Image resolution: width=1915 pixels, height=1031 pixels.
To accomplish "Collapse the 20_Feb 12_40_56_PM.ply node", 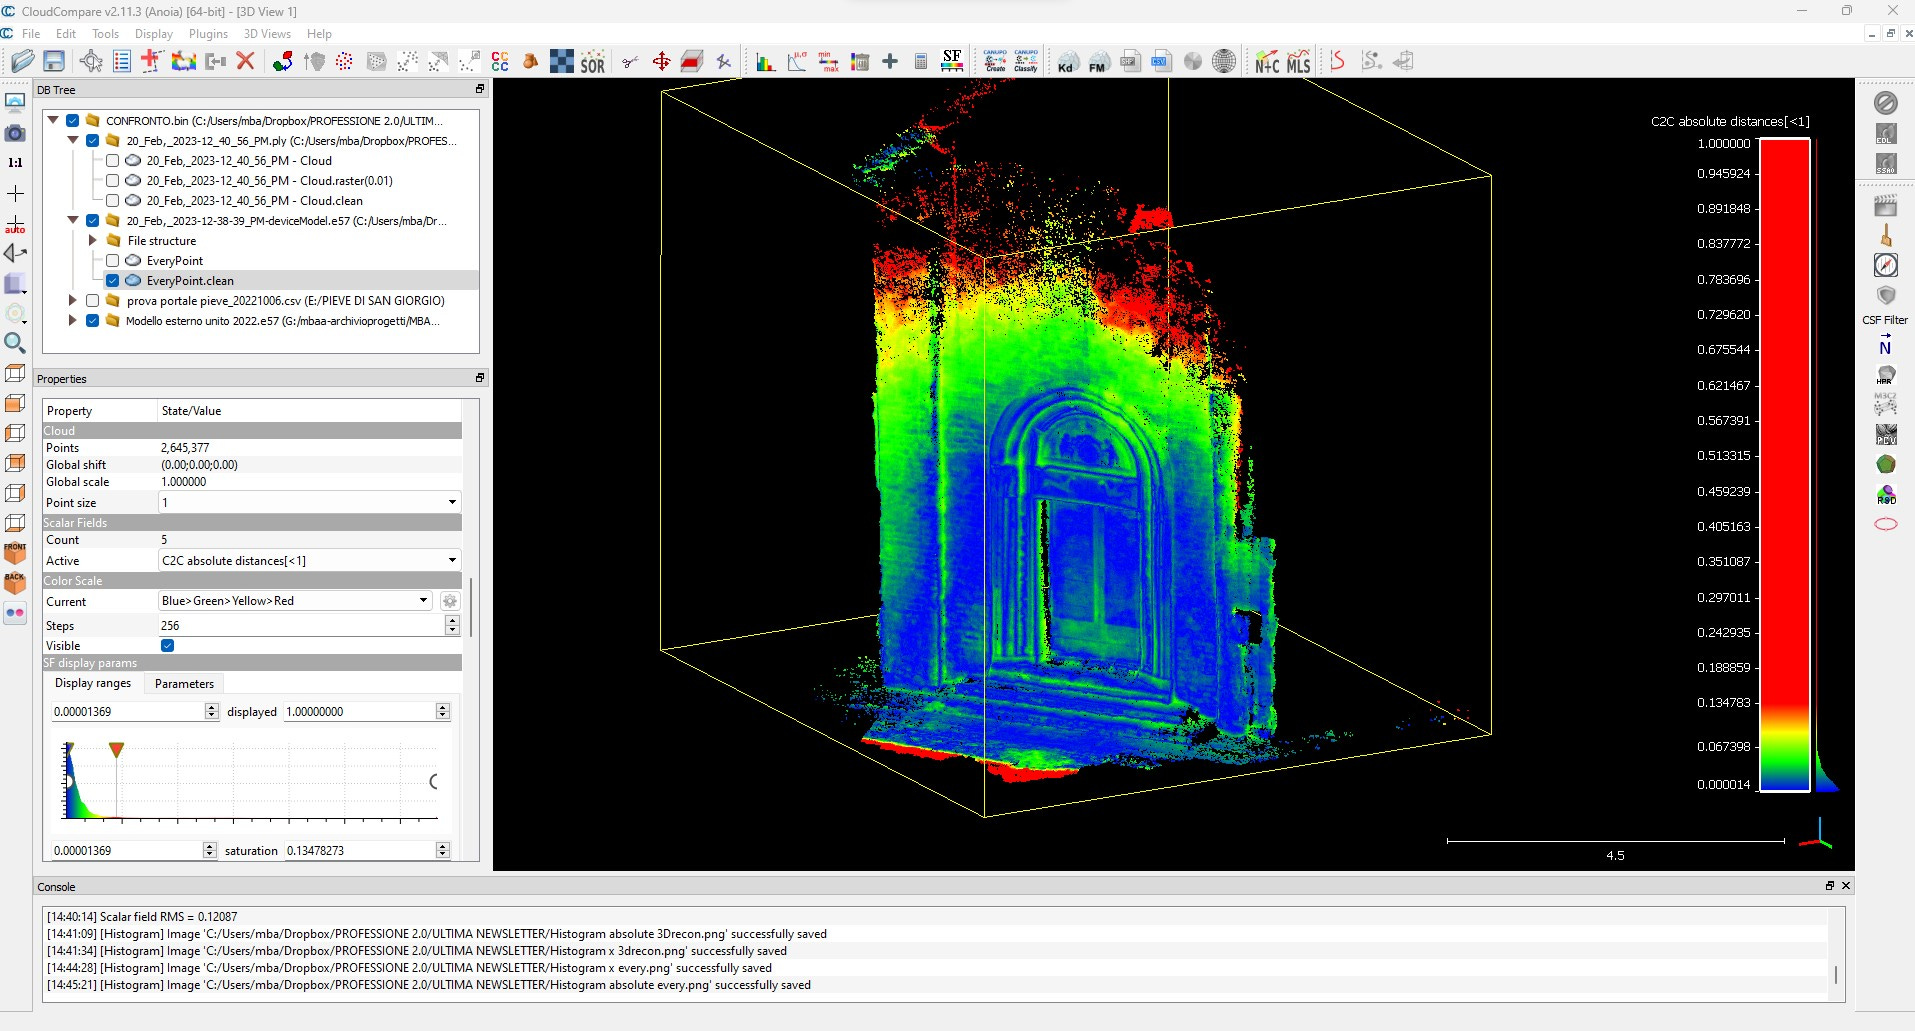I will [x=73, y=140].
